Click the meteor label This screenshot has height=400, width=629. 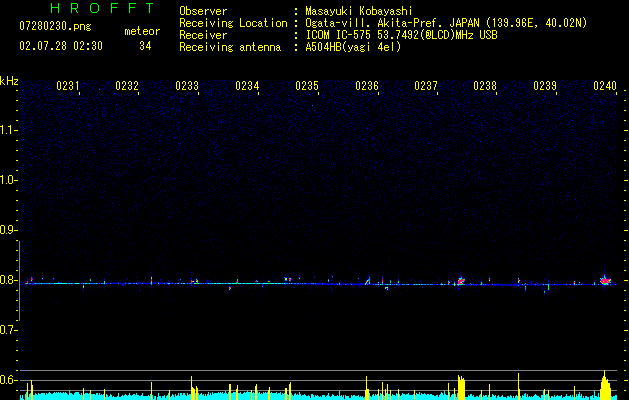(x=142, y=31)
